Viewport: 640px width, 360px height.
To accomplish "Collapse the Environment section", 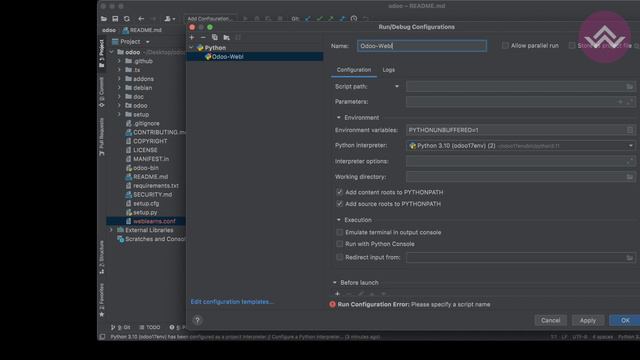I will 338,118.
